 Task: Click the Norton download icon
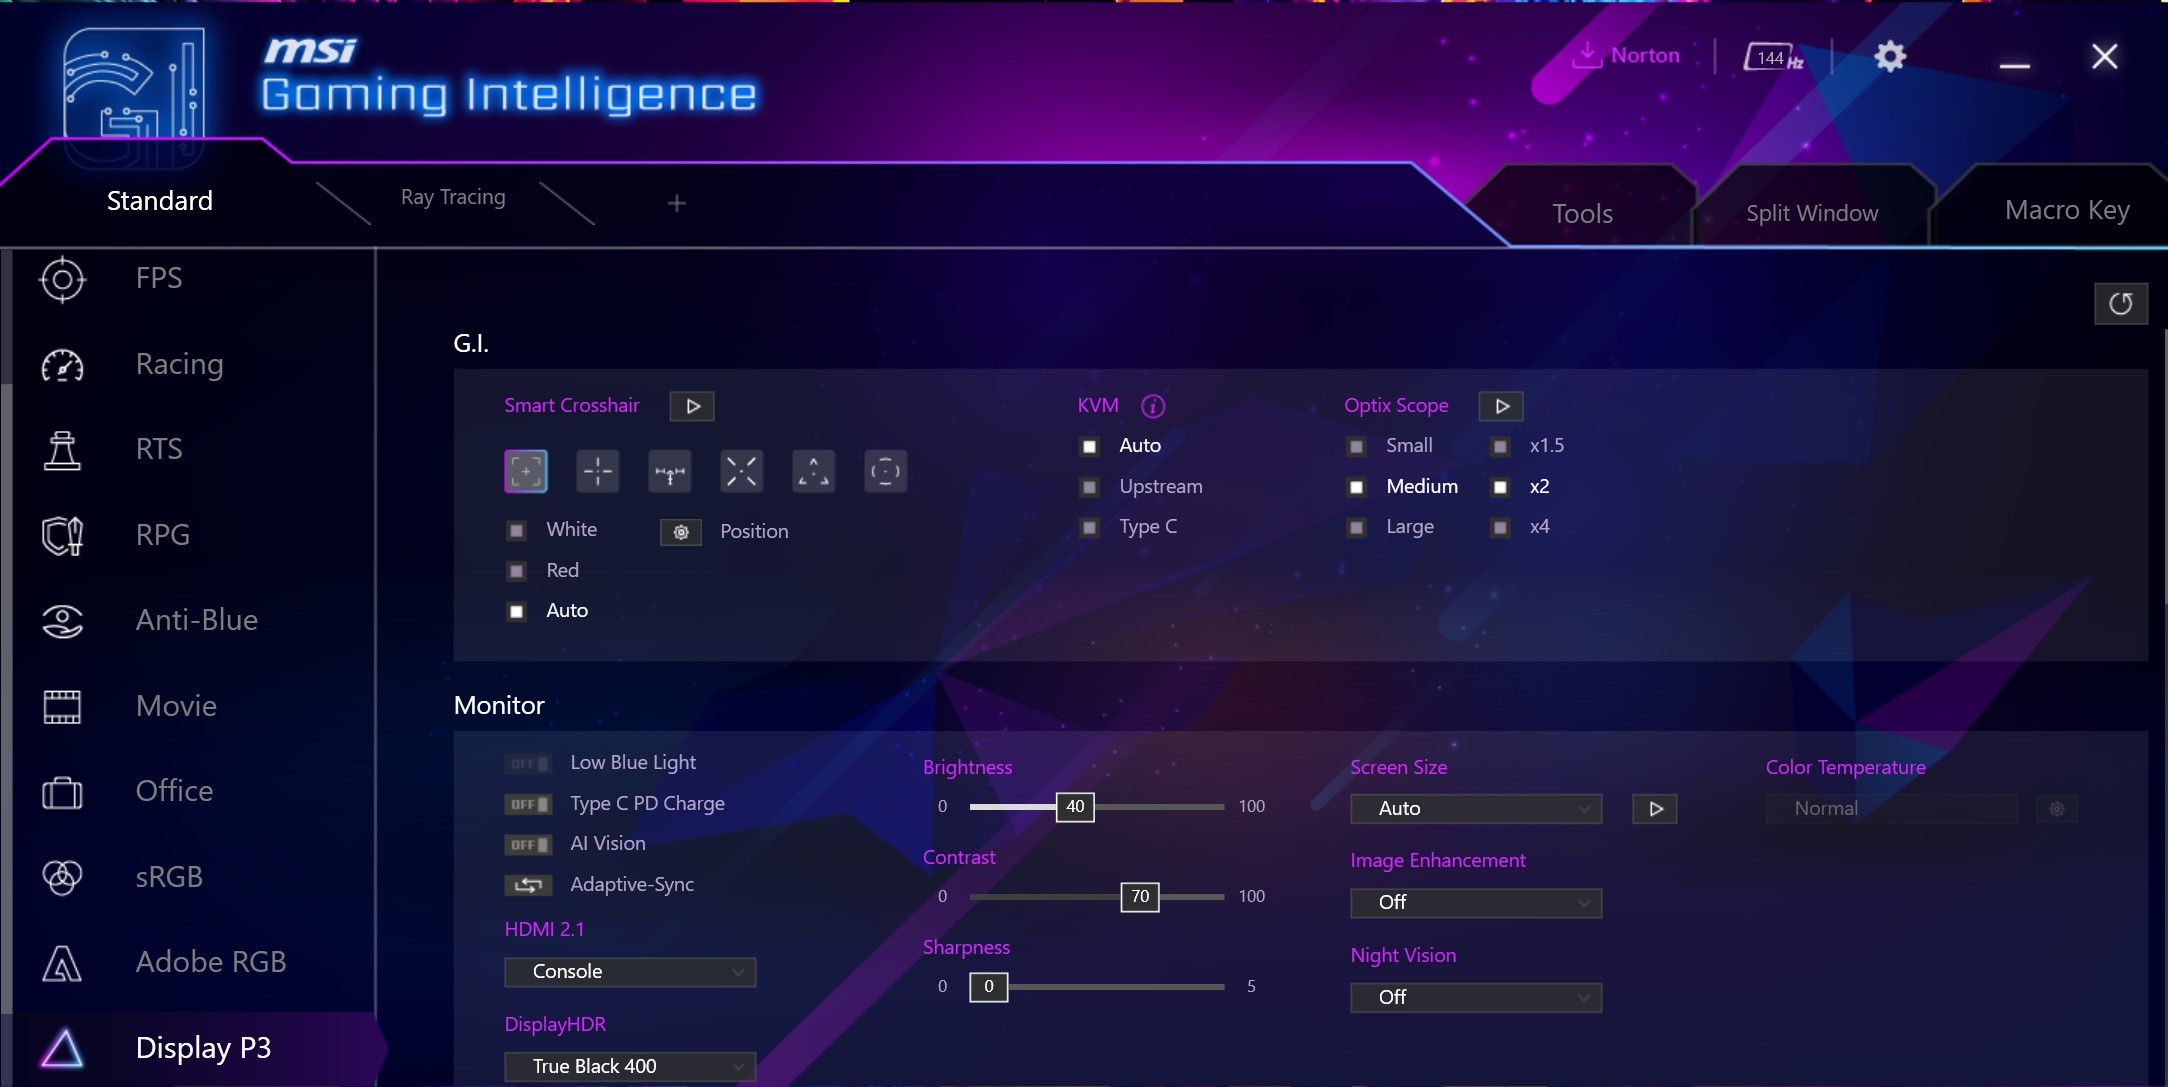(1586, 55)
